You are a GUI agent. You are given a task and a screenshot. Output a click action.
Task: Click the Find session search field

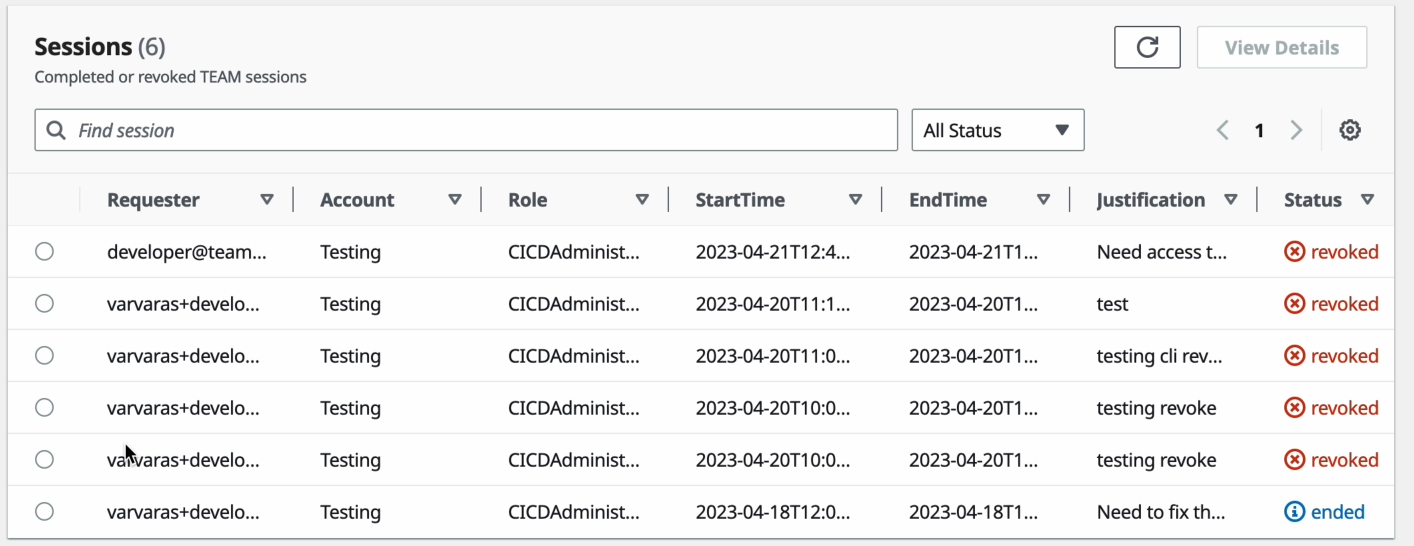[480, 130]
